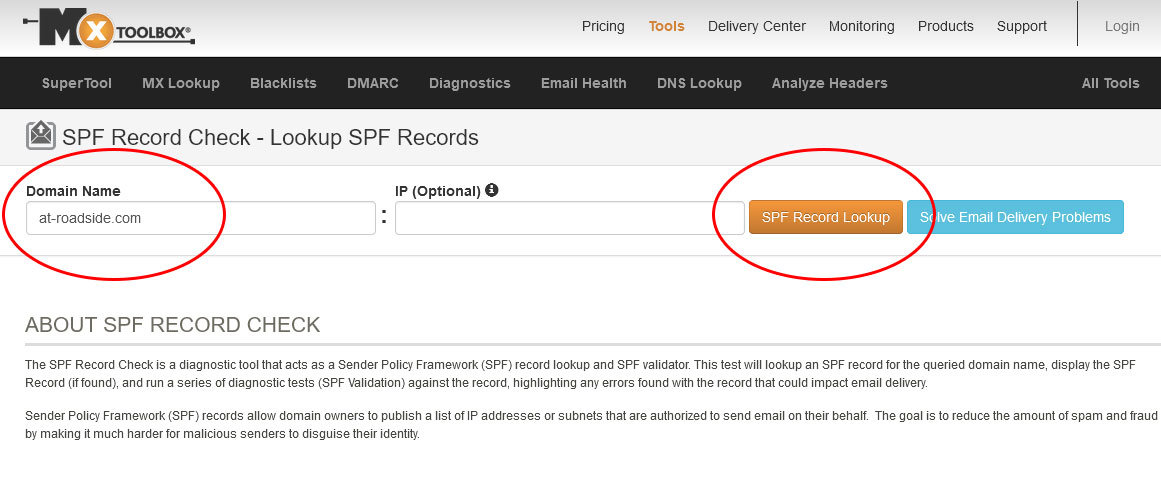The image size is (1161, 503).
Task: Open Analyze Headers
Action: click(829, 83)
